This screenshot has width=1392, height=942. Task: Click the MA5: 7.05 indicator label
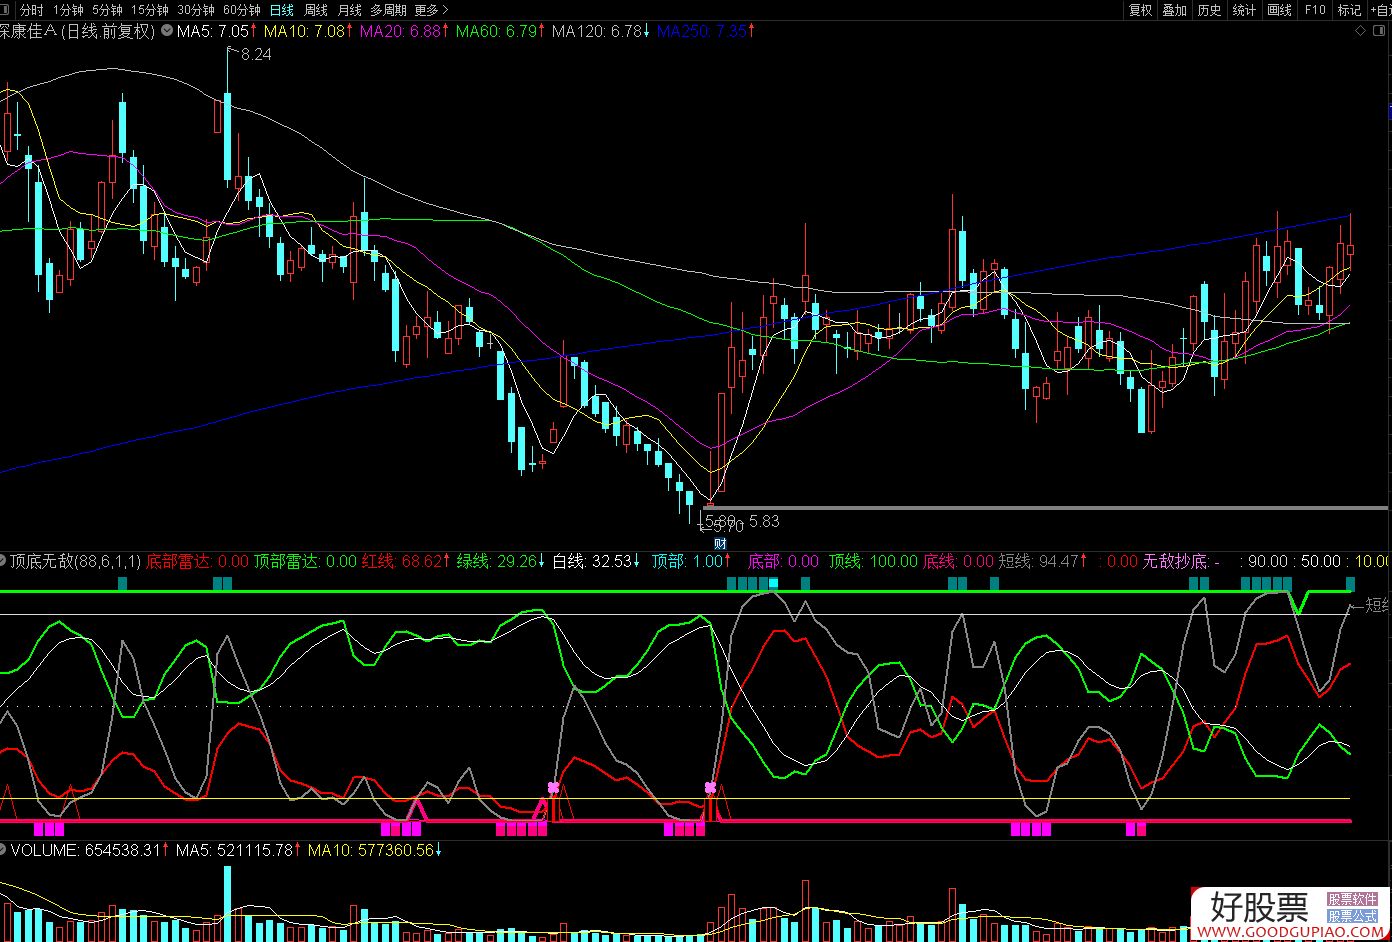tap(215, 31)
